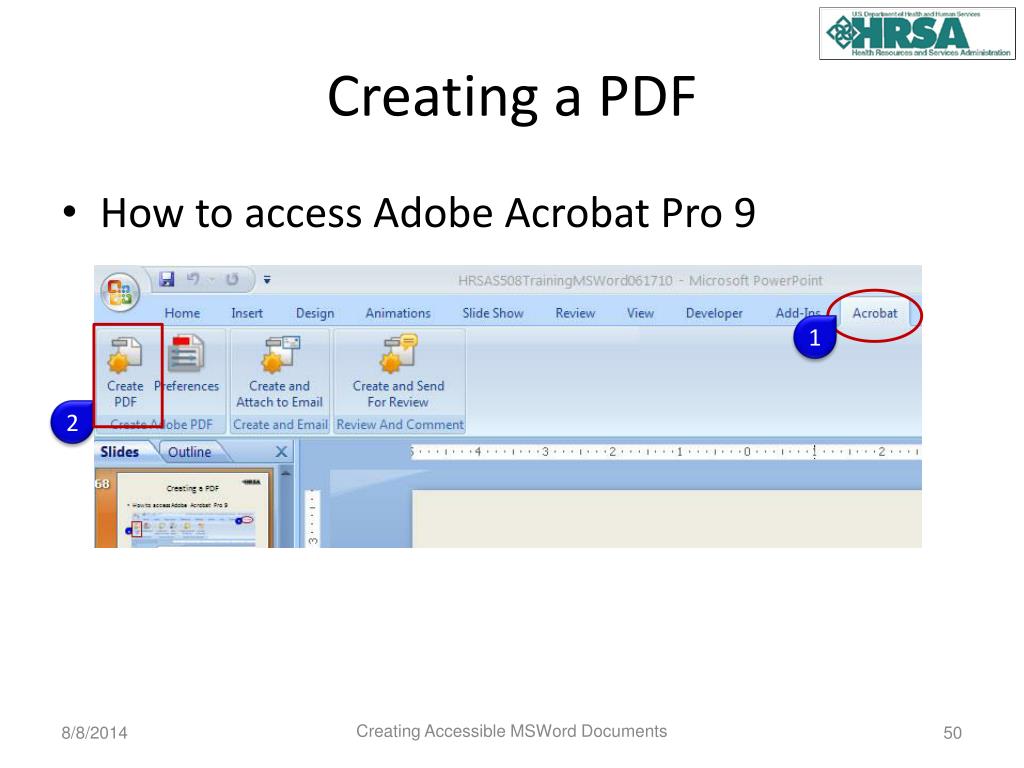Go to the Animations tab

pos(398,313)
